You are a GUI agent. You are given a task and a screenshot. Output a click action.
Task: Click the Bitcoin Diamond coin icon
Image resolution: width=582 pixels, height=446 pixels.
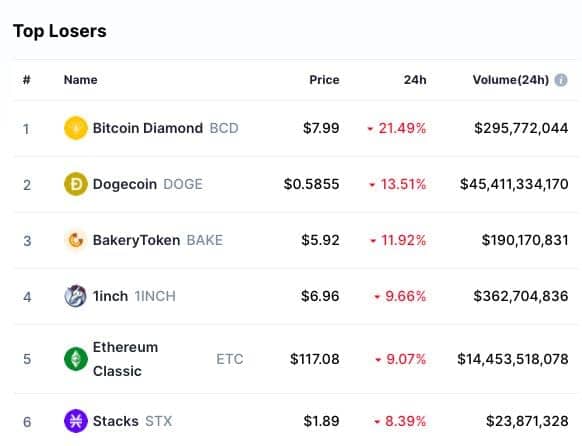click(x=76, y=128)
